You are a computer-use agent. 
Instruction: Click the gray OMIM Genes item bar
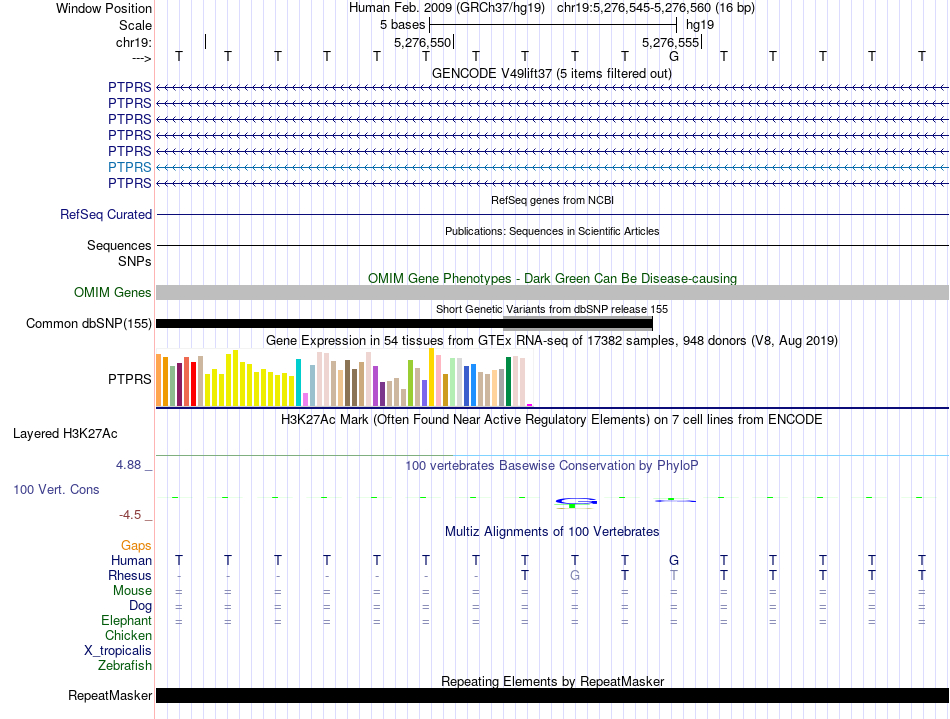[552, 293]
